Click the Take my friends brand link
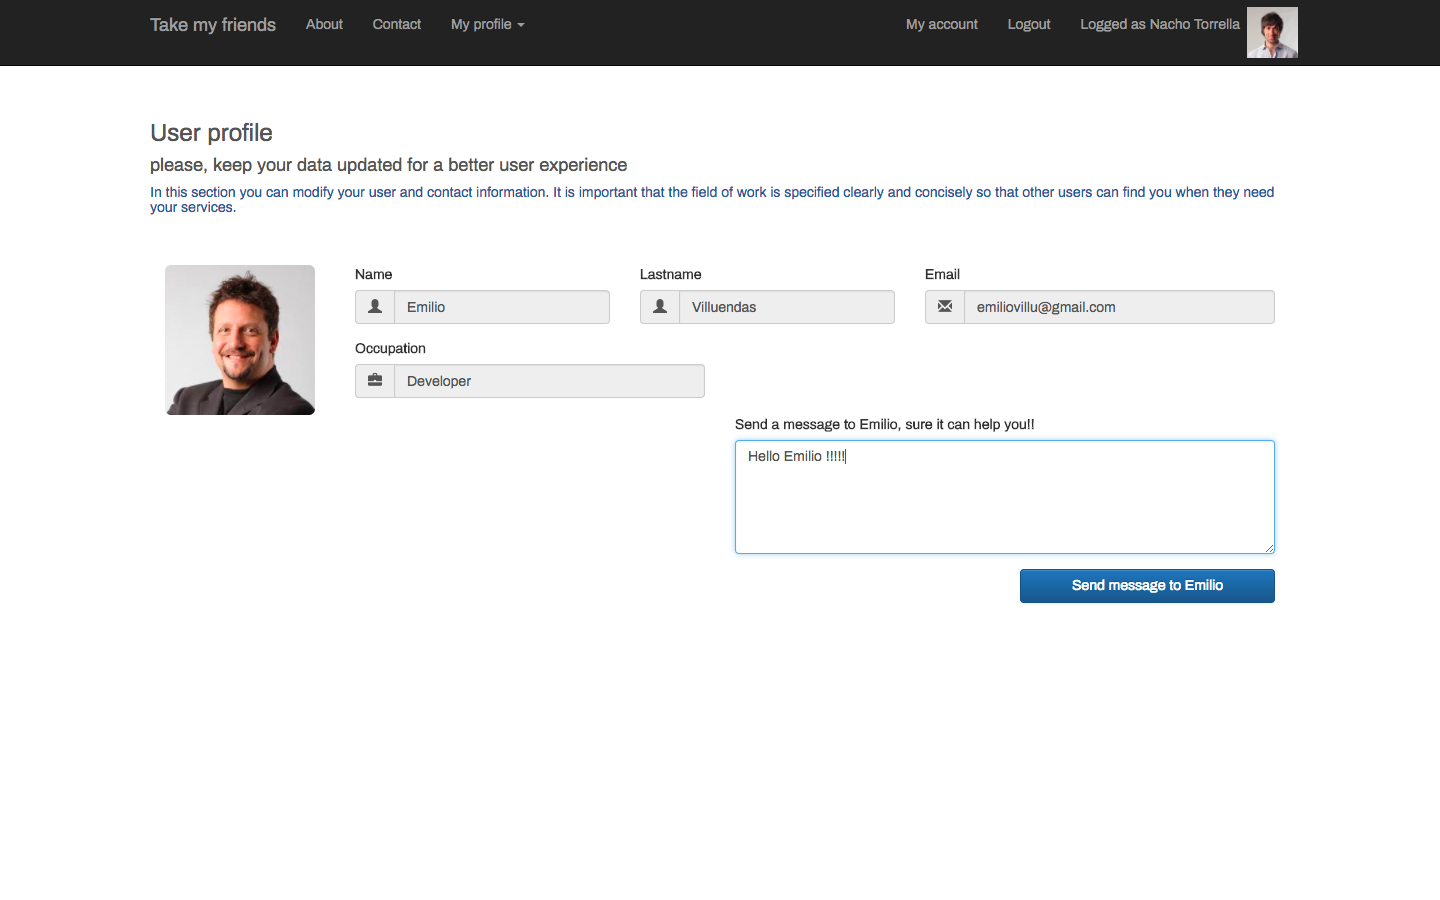1440x900 pixels. (x=213, y=25)
